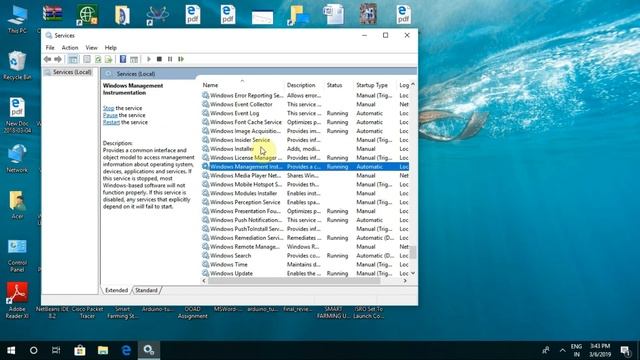Image resolution: width=640 pixels, height=360 pixels.
Task: Sort by the Startup Type column header
Action: pos(375,85)
